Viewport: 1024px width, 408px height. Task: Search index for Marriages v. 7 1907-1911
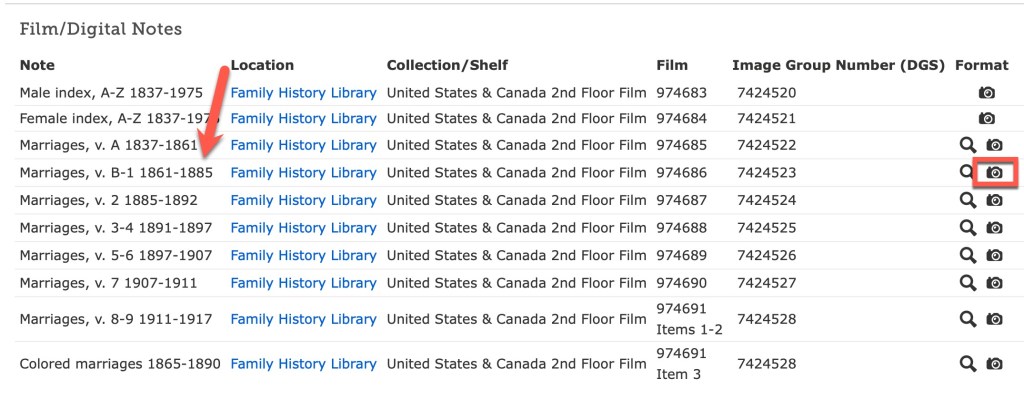967,283
